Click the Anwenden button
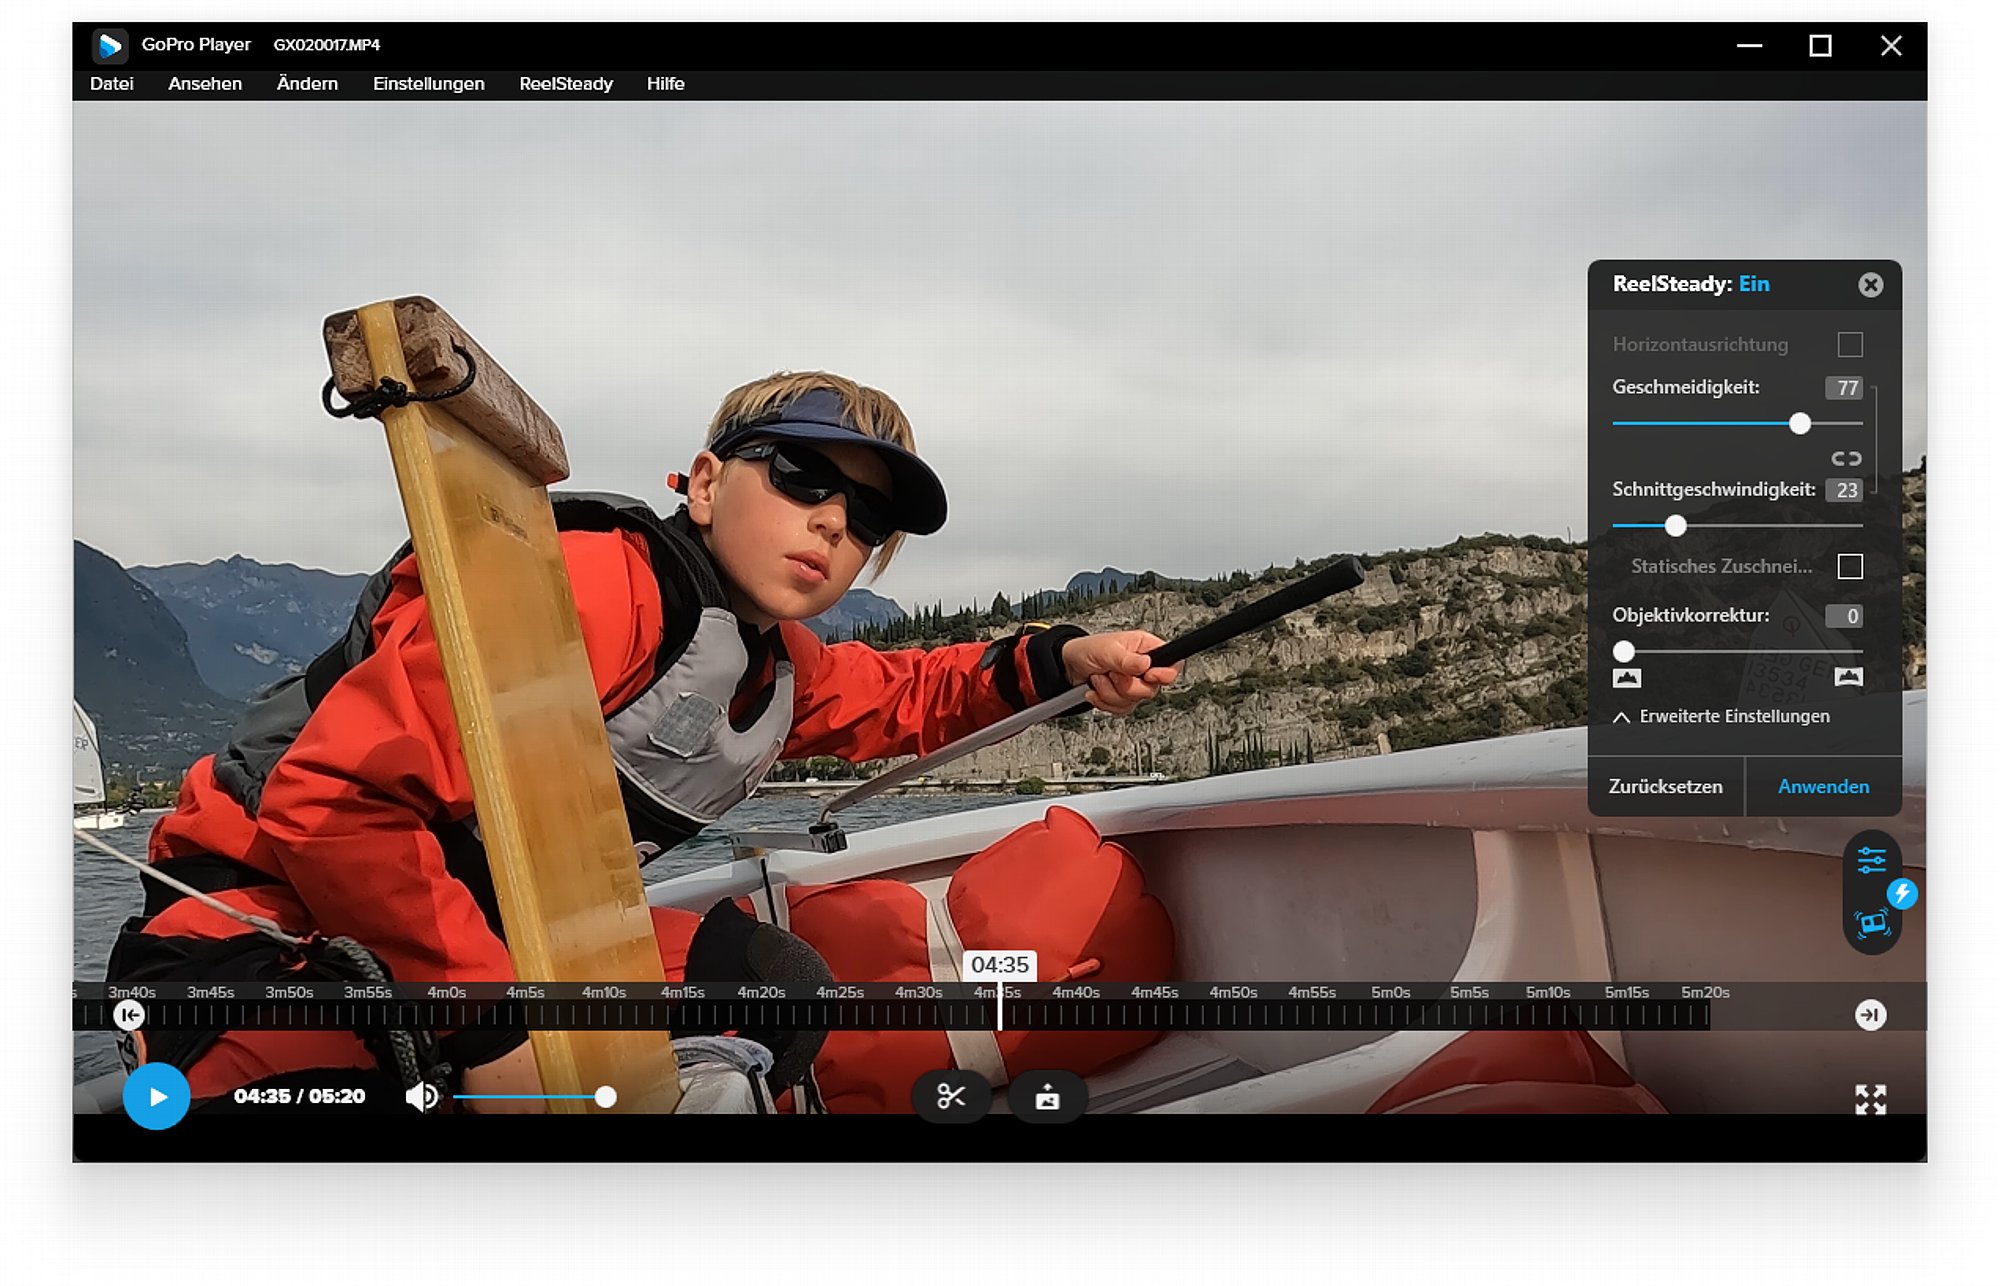This screenshot has width=2000, height=1286. (x=1823, y=786)
